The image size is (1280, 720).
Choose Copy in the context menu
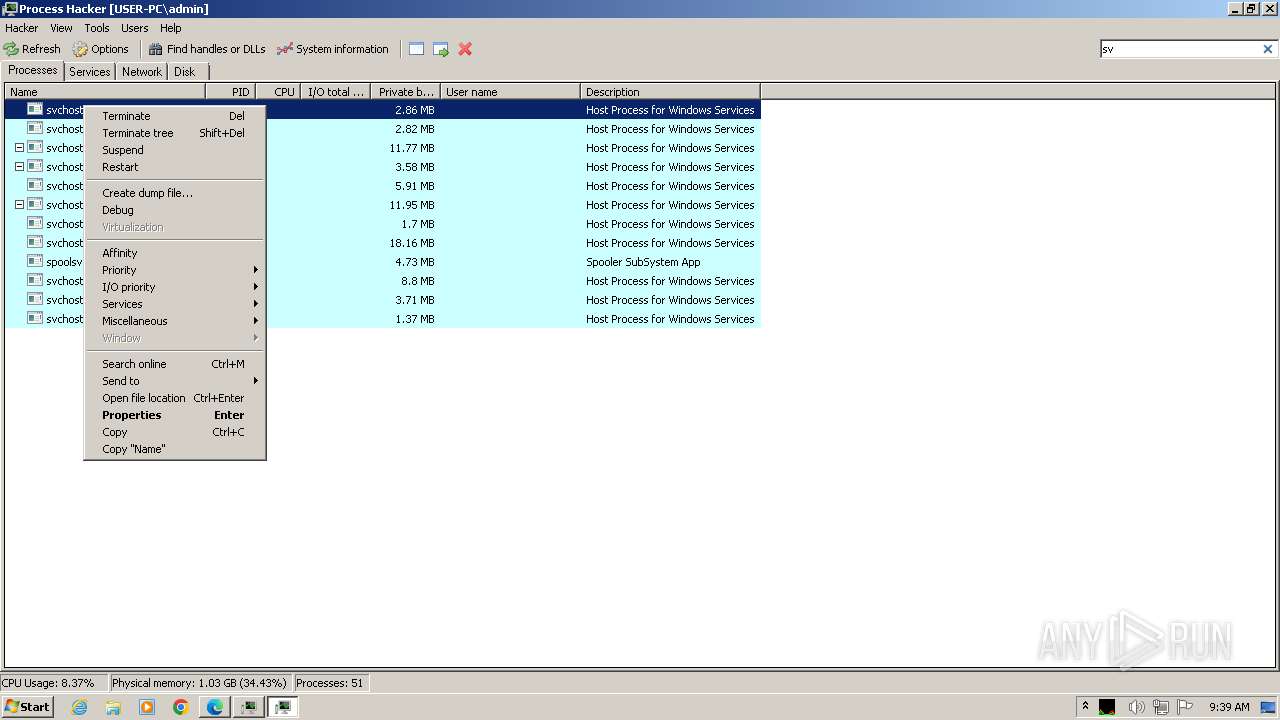point(174,432)
